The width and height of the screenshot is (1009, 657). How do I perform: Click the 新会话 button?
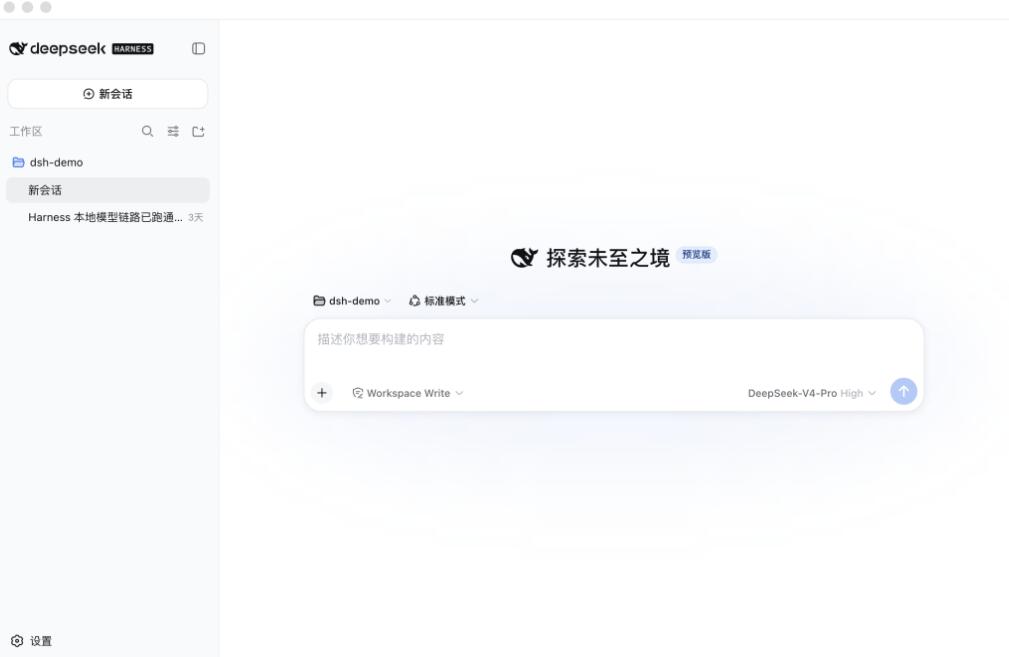[x=107, y=94]
